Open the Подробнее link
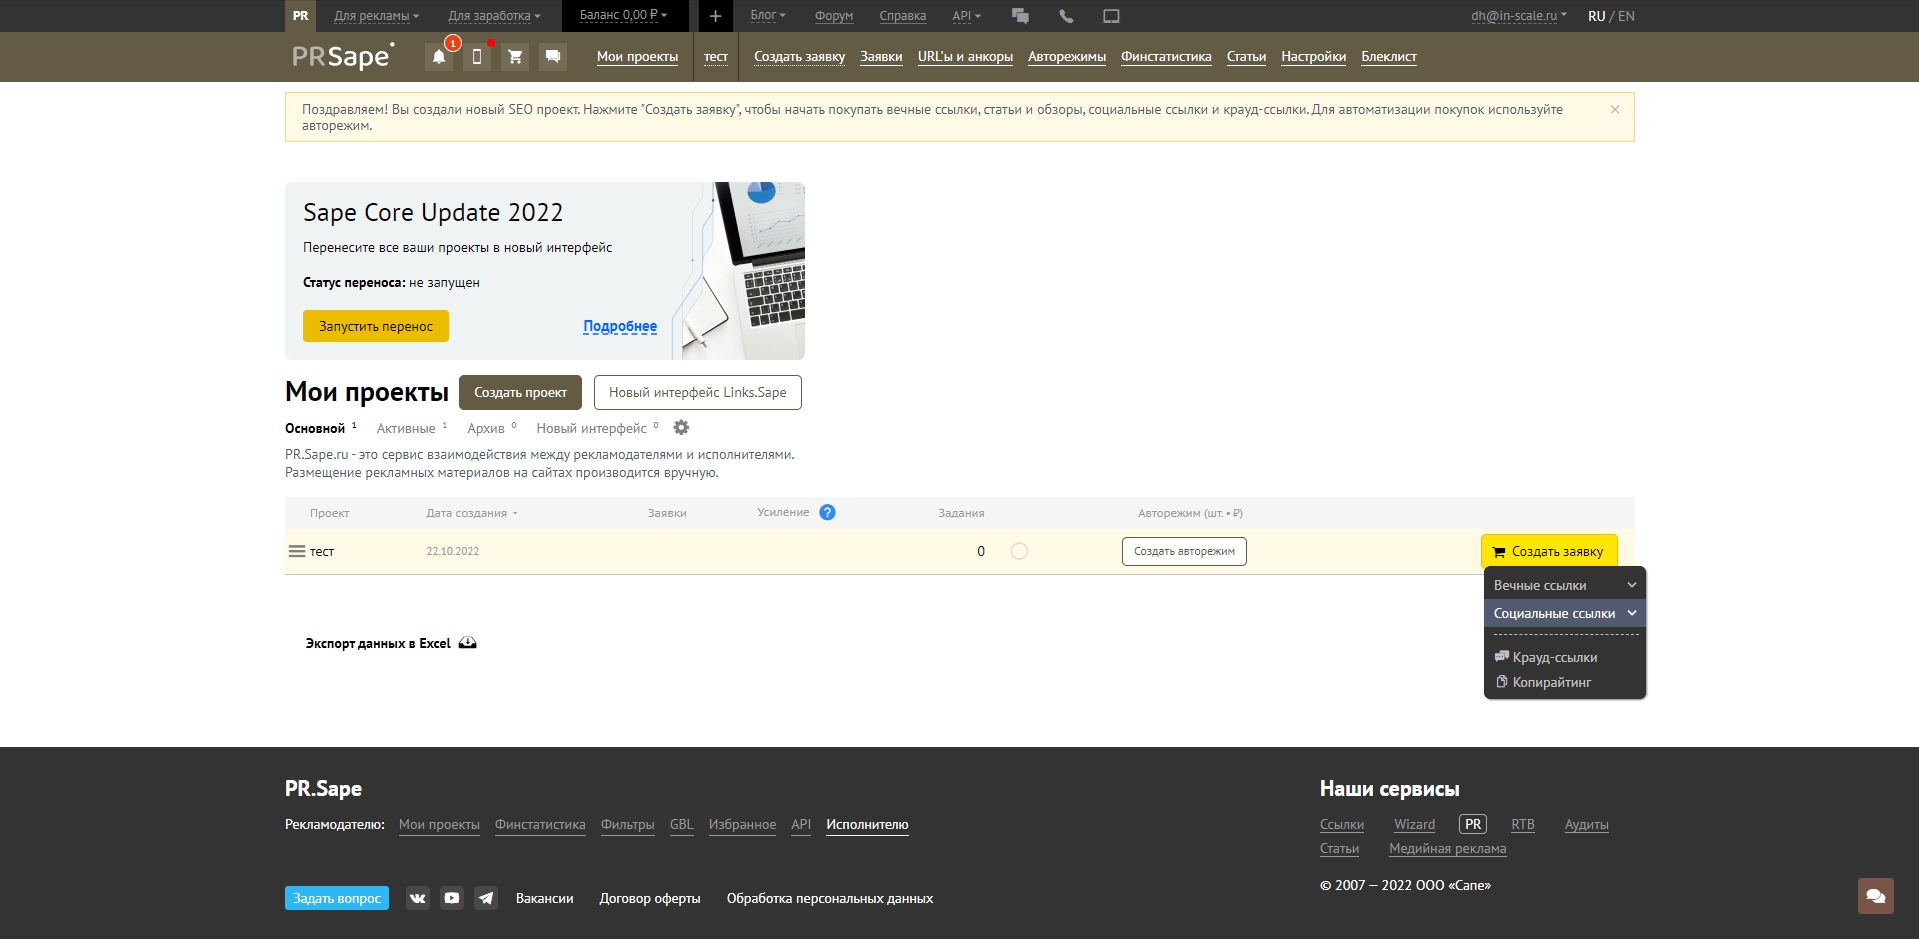1919x939 pixels. pyautogui.click(x=620, y=326)
